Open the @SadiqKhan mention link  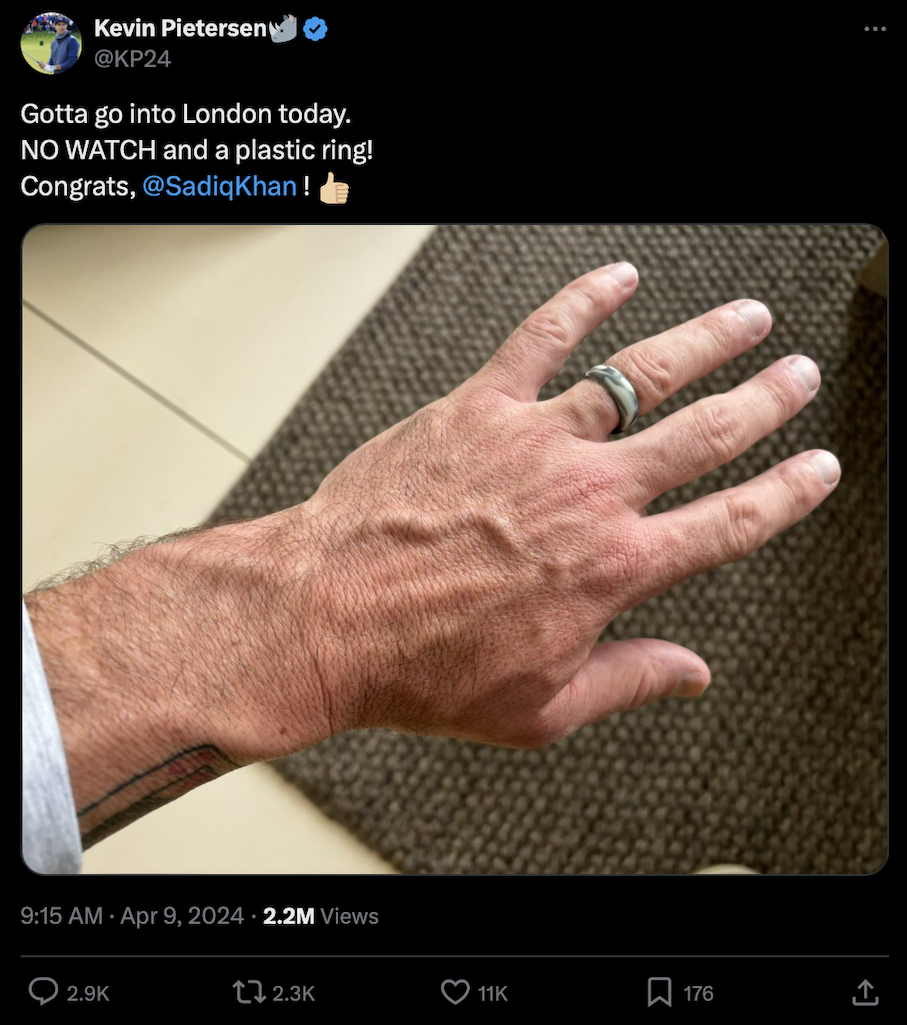219,186
